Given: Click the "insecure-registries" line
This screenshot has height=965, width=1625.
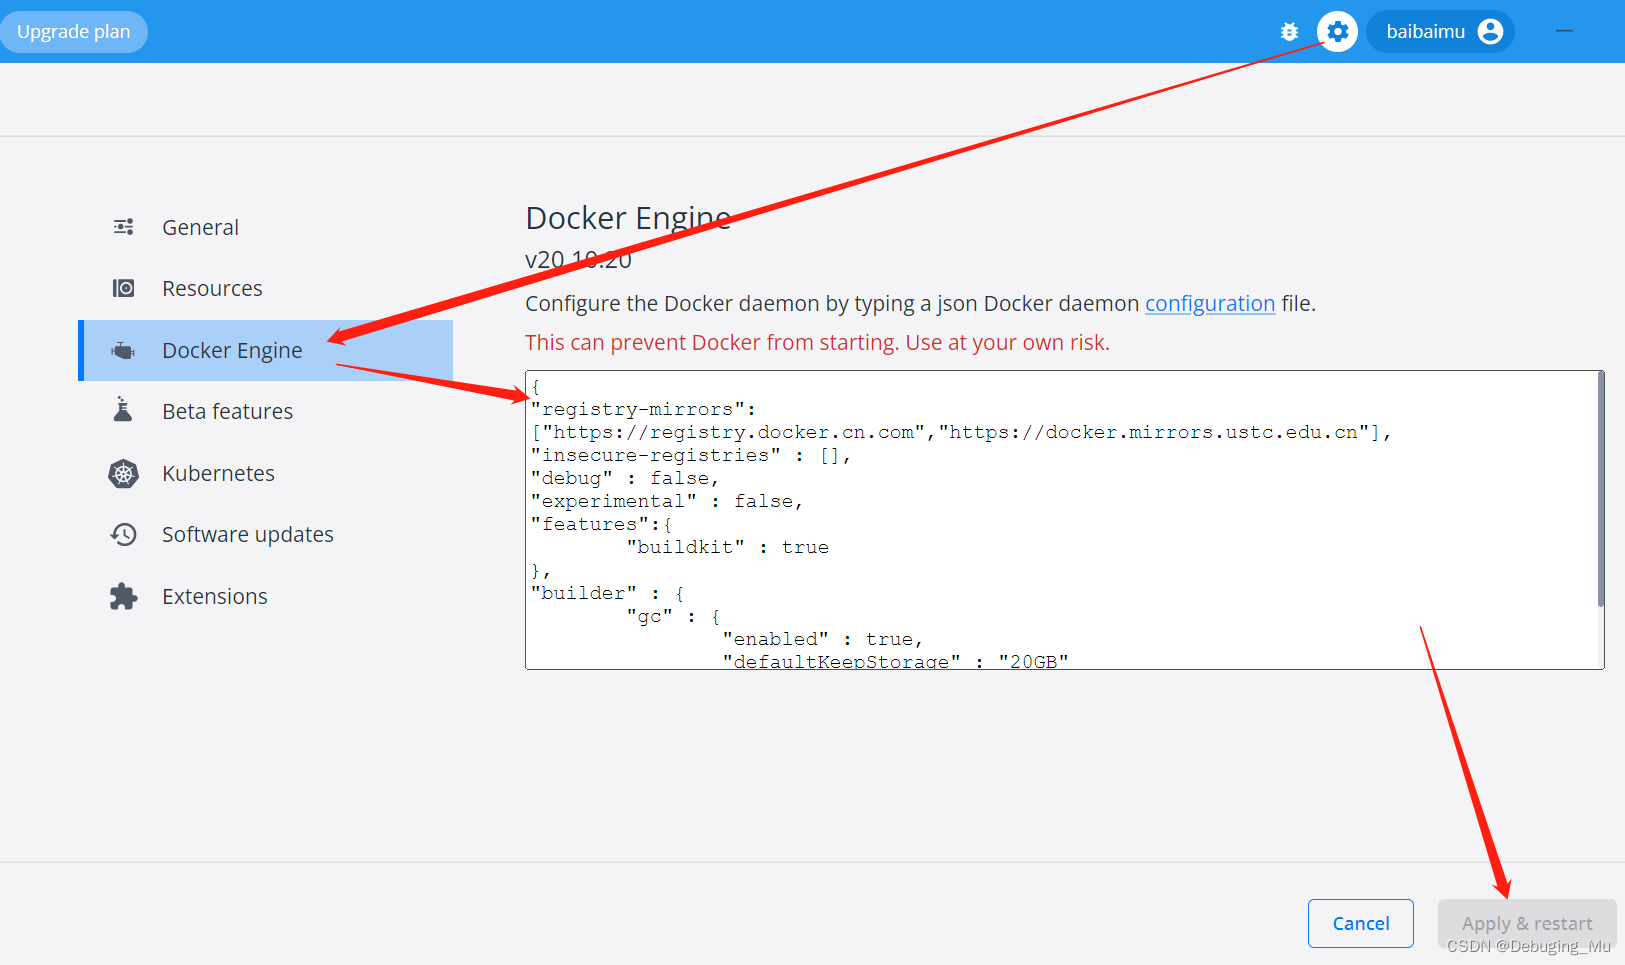Looking at the screenshot, I should pyautogui.click(x=691, y=455).
